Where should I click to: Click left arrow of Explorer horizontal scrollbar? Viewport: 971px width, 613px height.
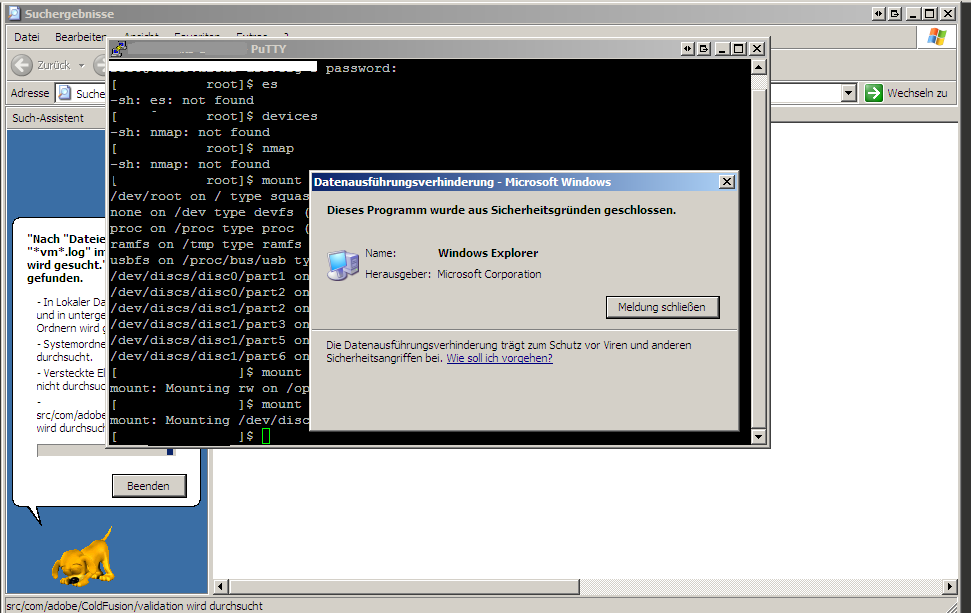[x=221, y=586]
